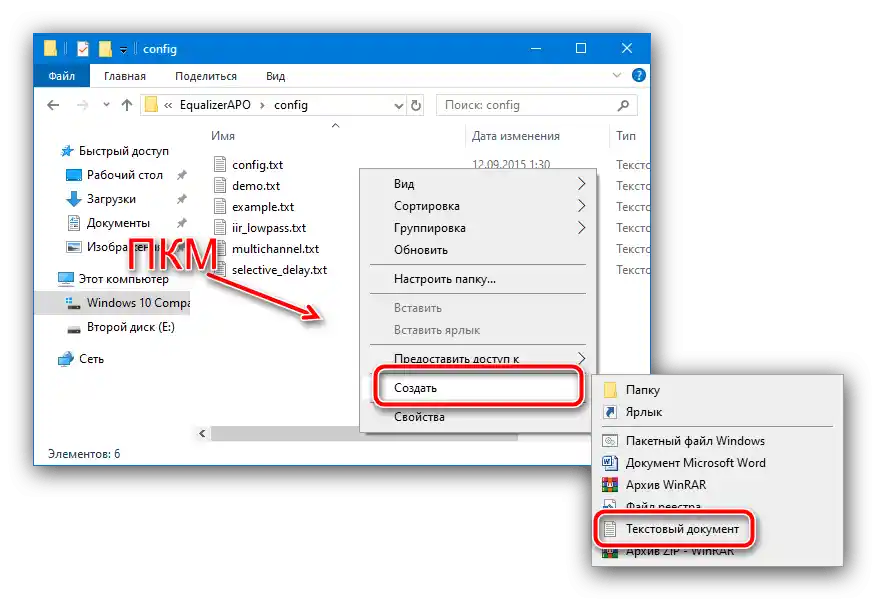The image size is (877, 600).
Task: Select the demo.txt file
Action: [x=256, y=186]
